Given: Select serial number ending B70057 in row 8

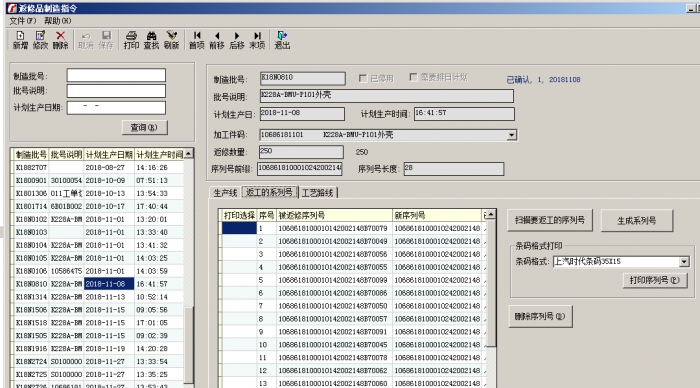Looking at the screenshot, I should click(x=333, y=319).
